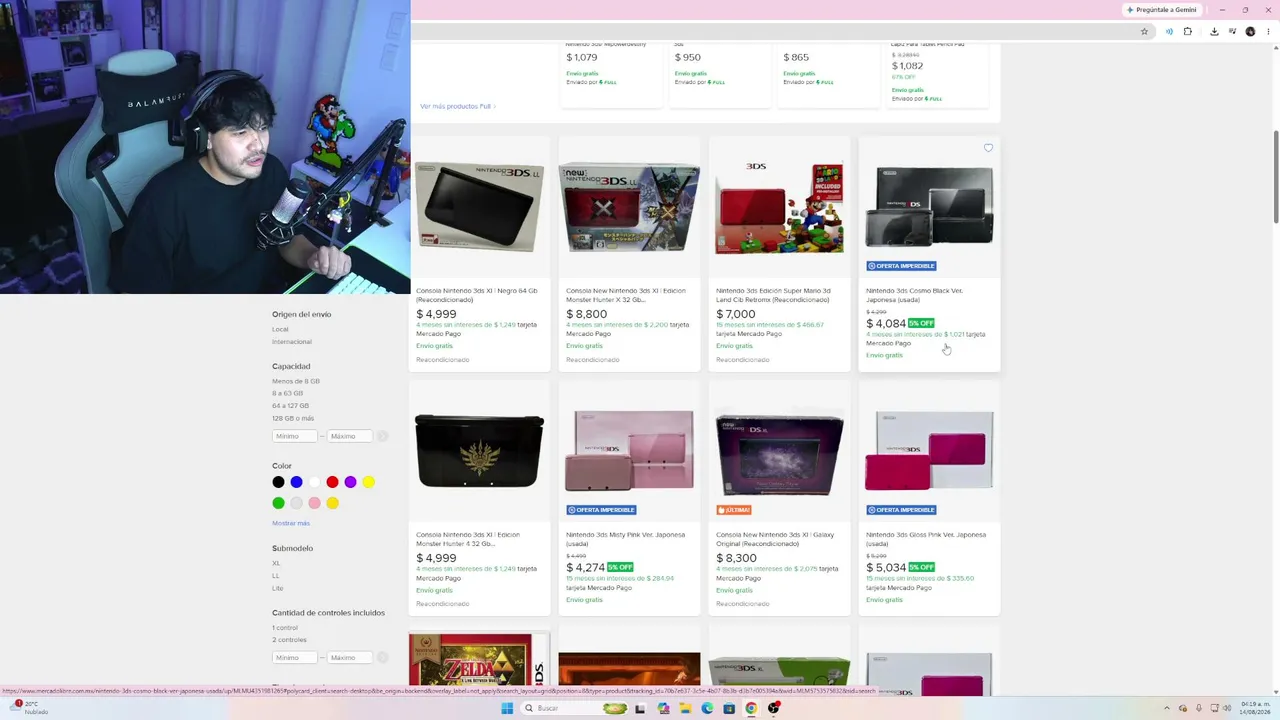This screenshot has width=1280, height=720.
Task: Open the weather widget on the taskbar
Action: tap(30, 707)
